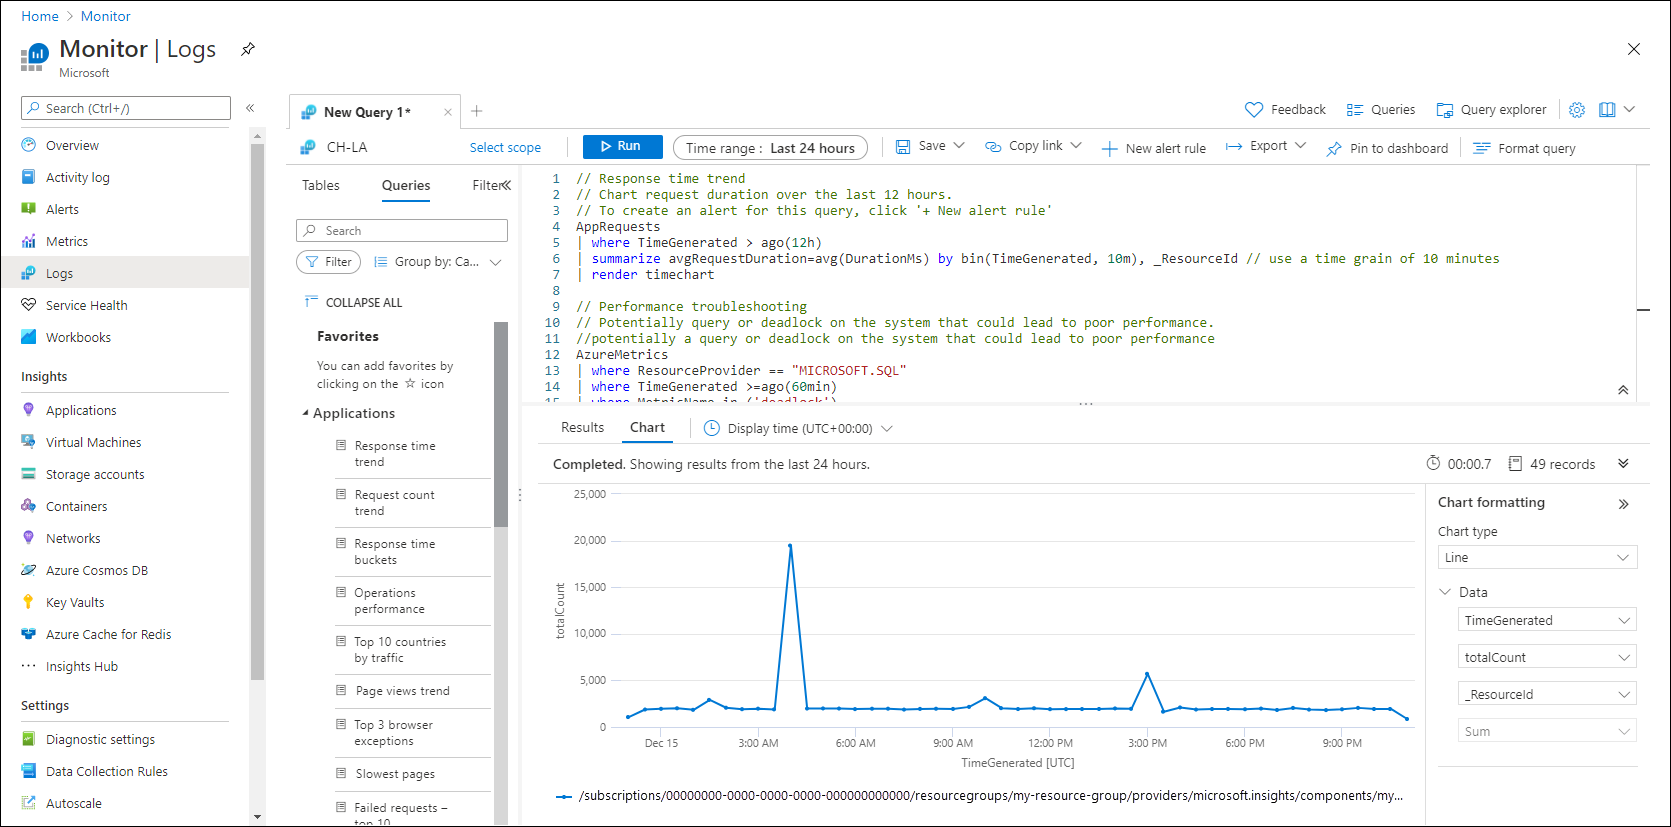1671x827 pixels.
Task: Open Networks insights
Action: (x=73, y=538)
